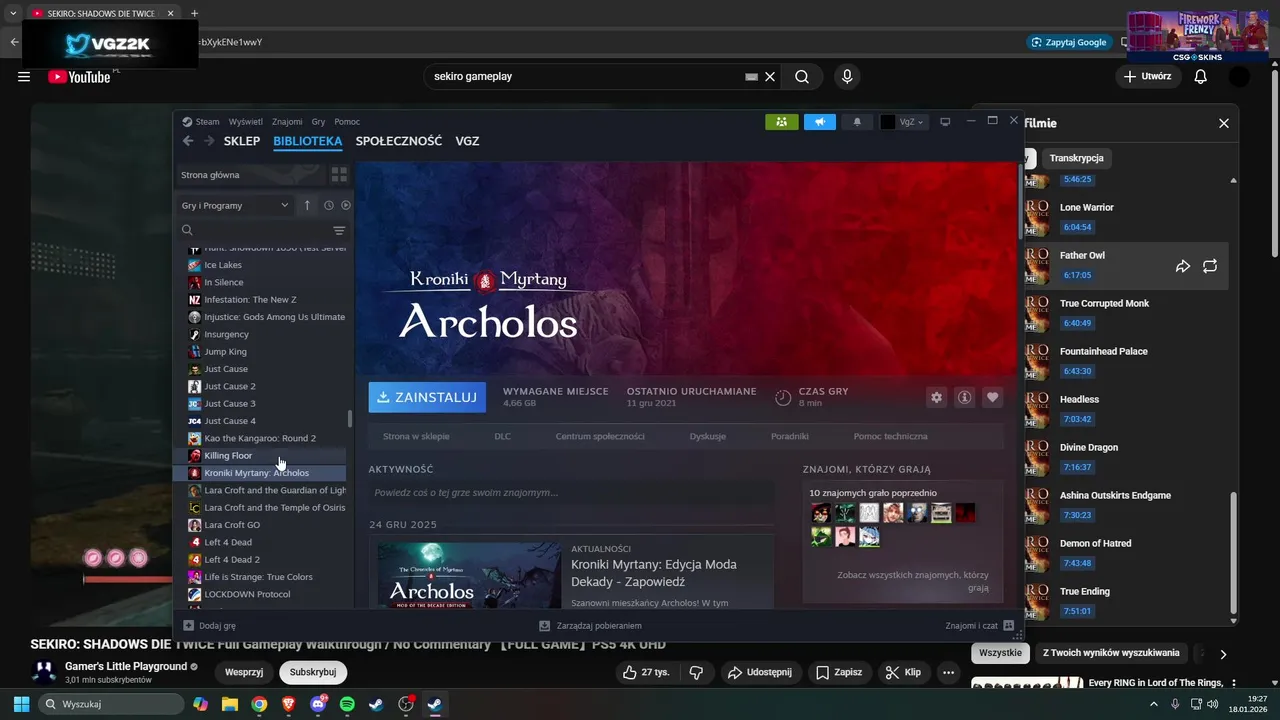Filter library by ready-to-play icon
This screenshot has width=1280, height=720.
(x=346, y=205)
